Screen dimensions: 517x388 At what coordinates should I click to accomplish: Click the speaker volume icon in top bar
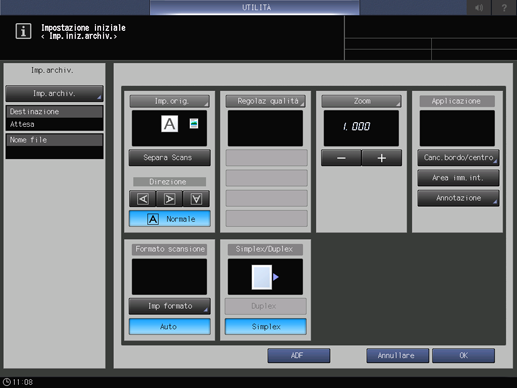[x=479, y=7]
